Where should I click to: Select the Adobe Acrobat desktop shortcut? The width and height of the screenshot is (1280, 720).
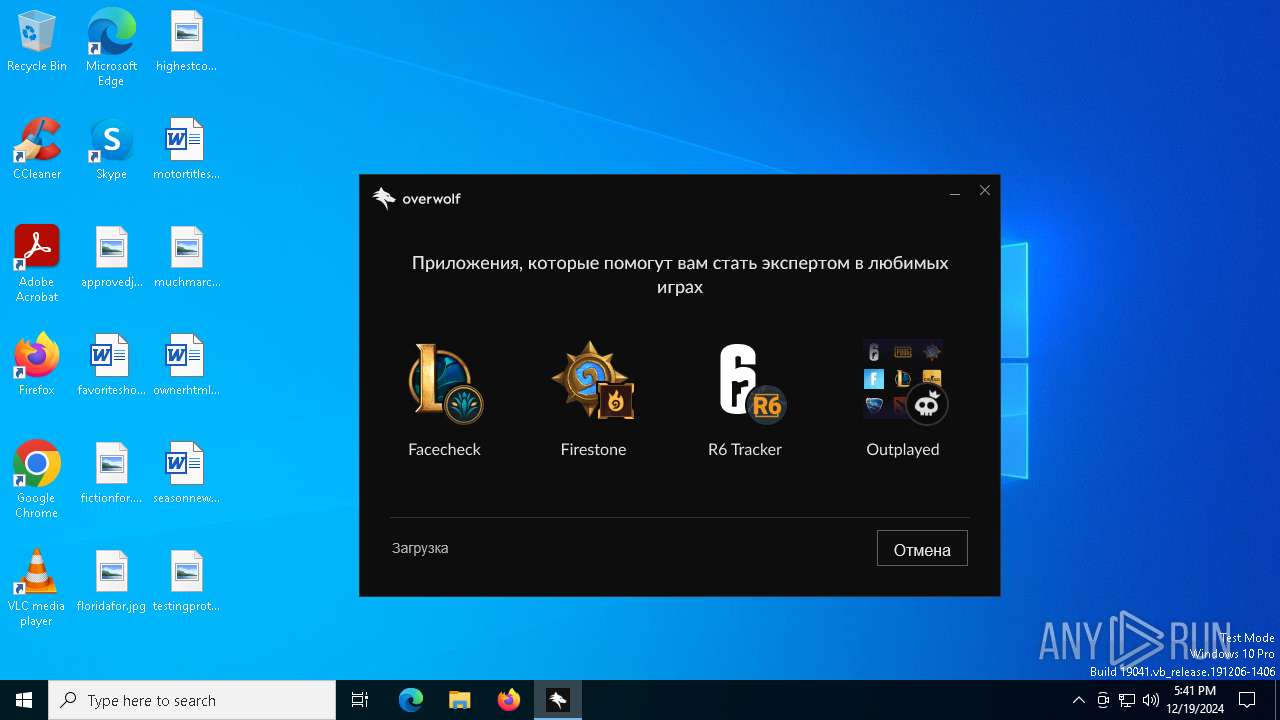37,264
